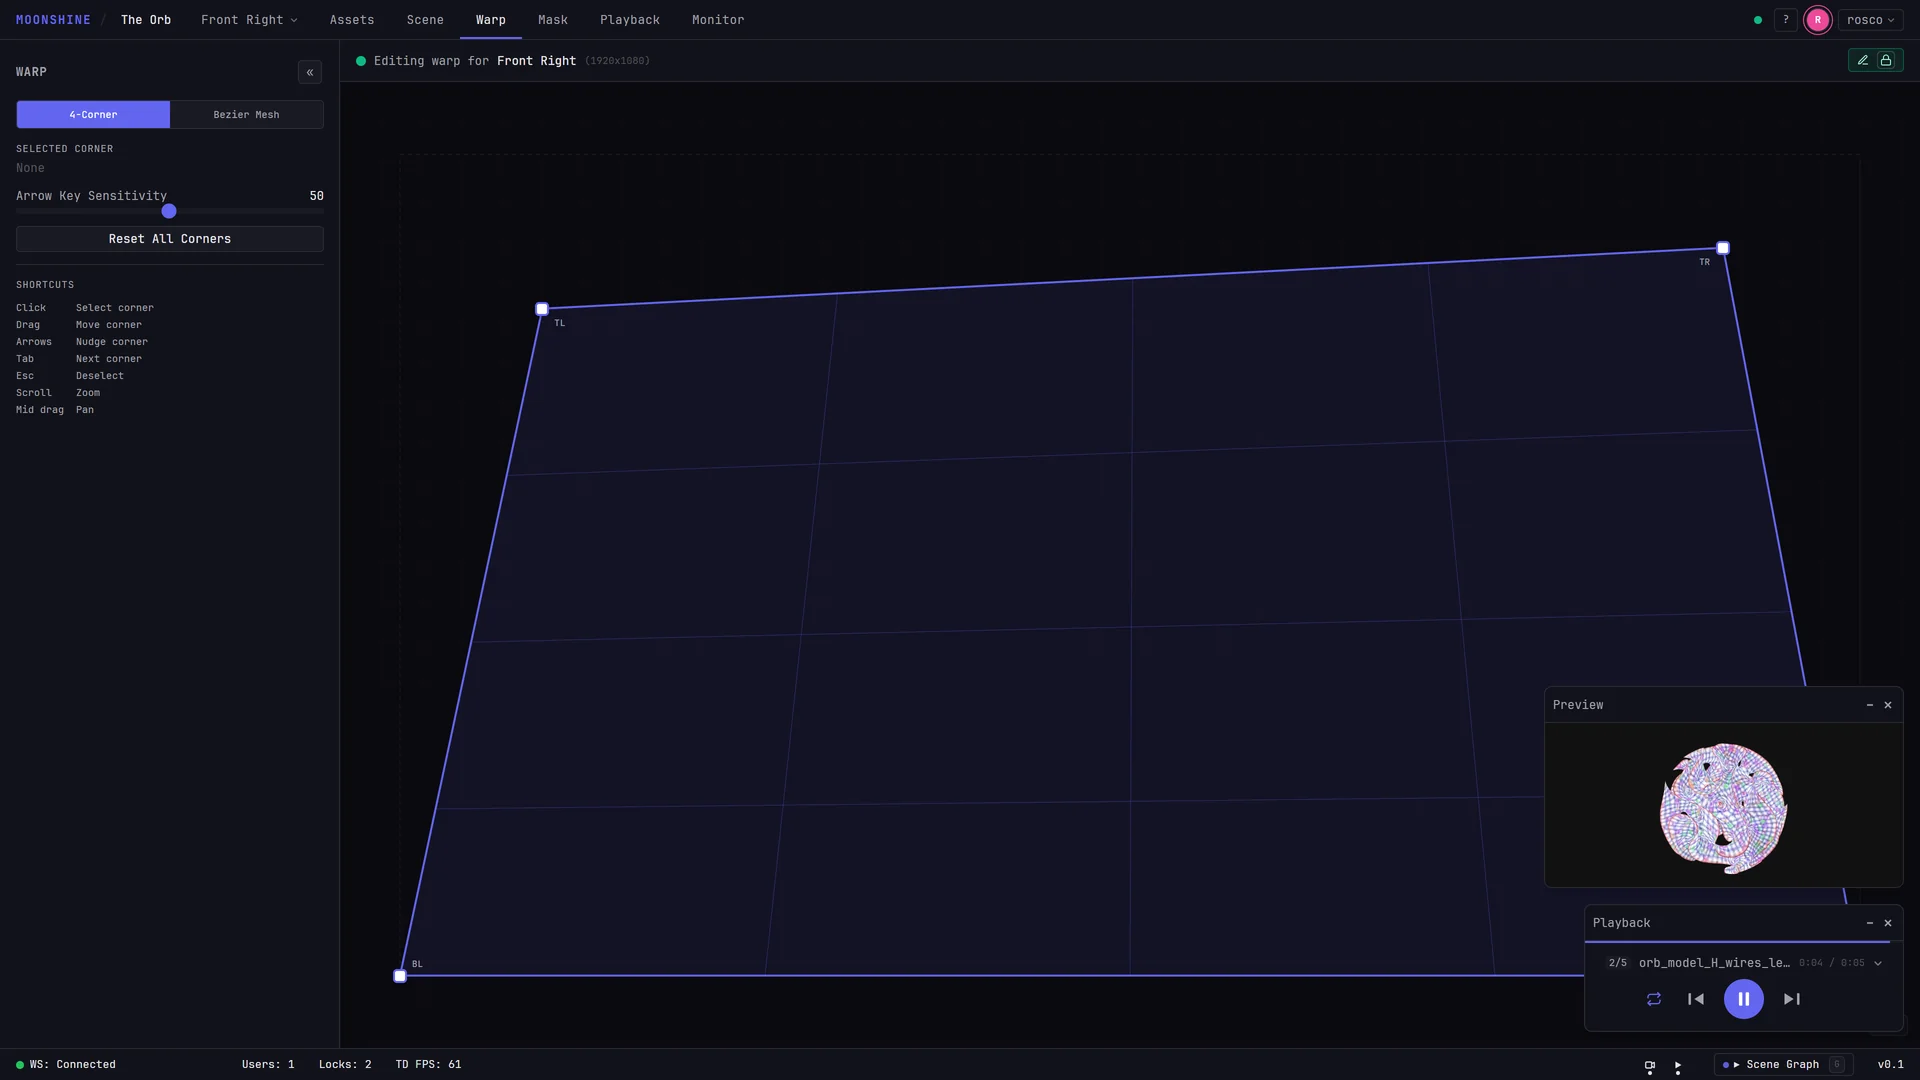Screen dimensions: 1920x1080
Task: Click the Playback progress bar
Action: point(1744,942)
